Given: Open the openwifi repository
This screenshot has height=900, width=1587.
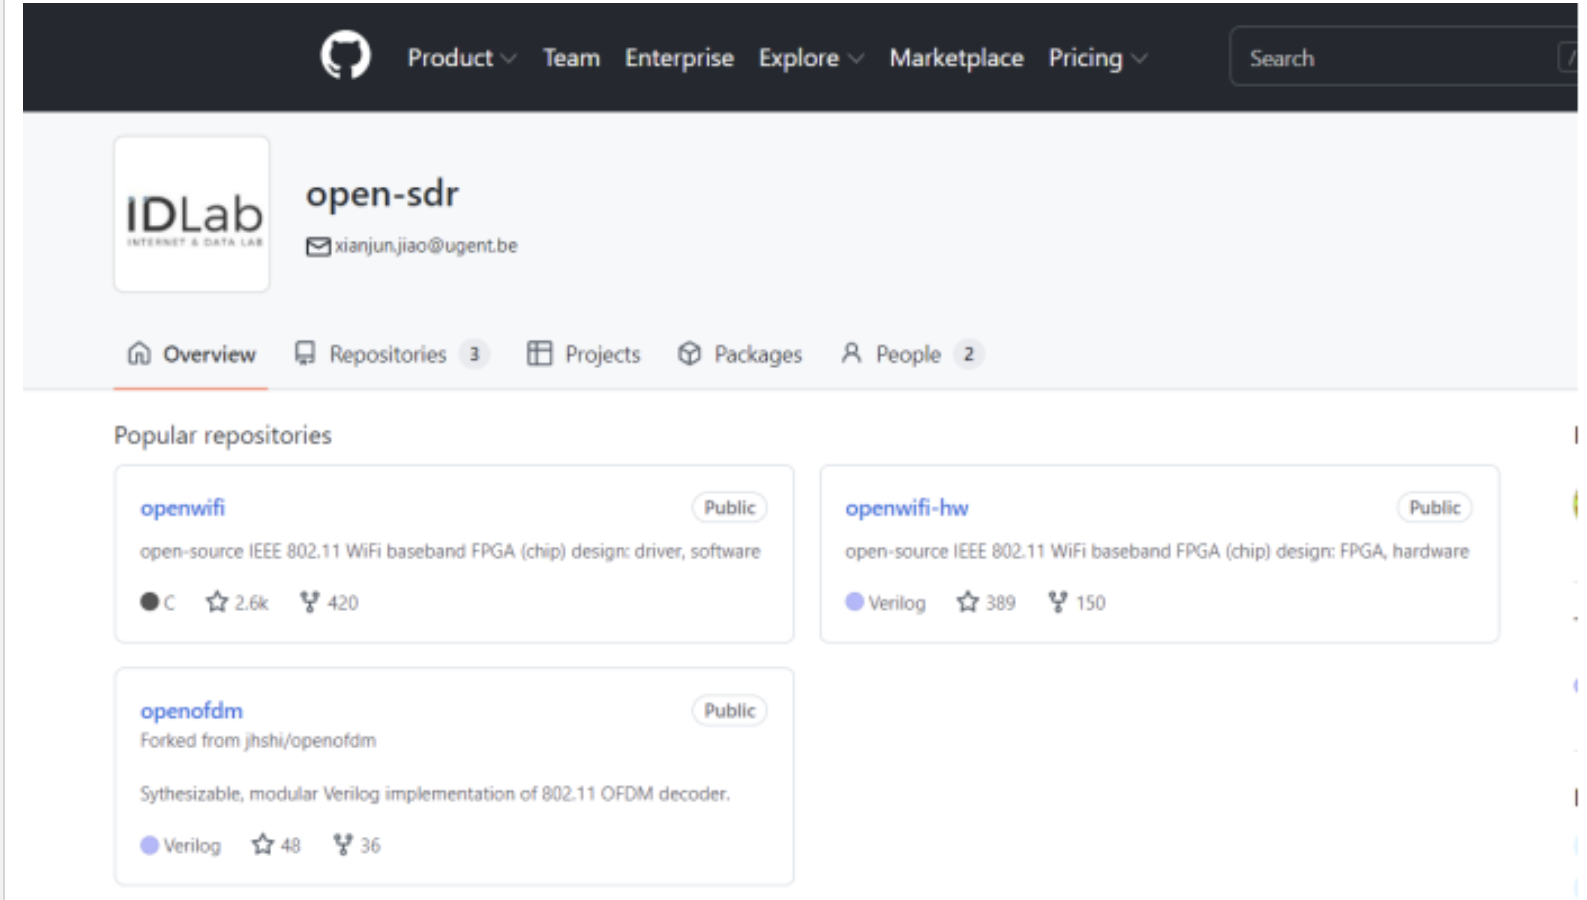Looking at the screenshot, I should (182, 508).
